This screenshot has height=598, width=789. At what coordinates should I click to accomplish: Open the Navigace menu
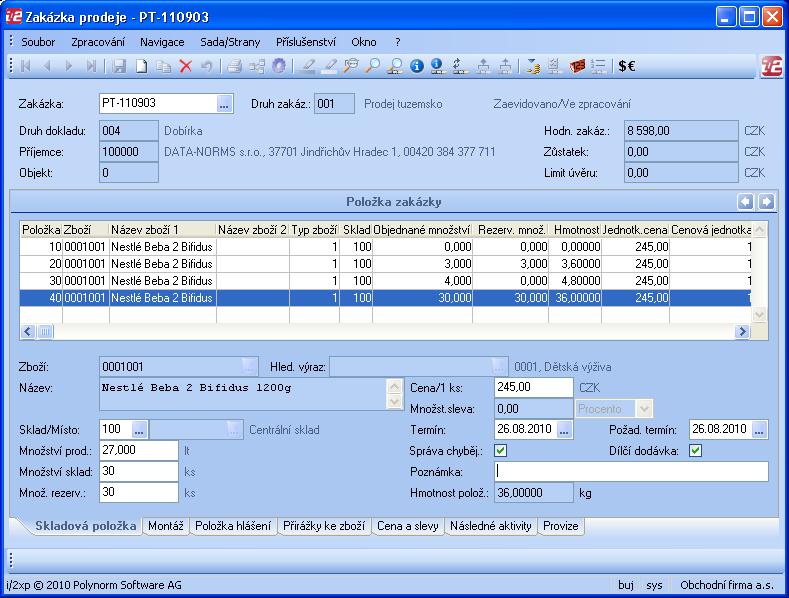(x=162, y=42)
